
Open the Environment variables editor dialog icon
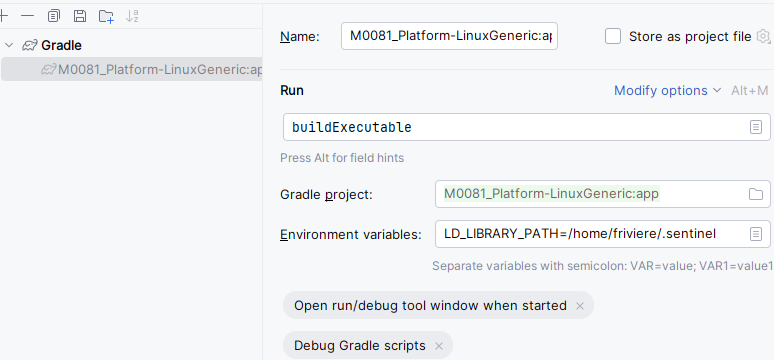point(756,234)
